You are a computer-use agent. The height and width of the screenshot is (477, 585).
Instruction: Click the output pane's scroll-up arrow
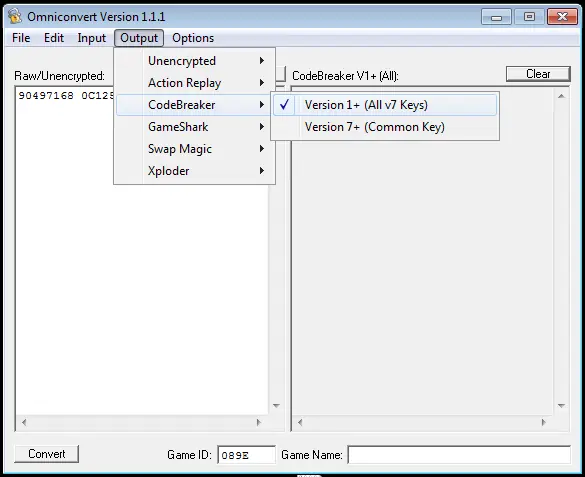pos(561,96)
